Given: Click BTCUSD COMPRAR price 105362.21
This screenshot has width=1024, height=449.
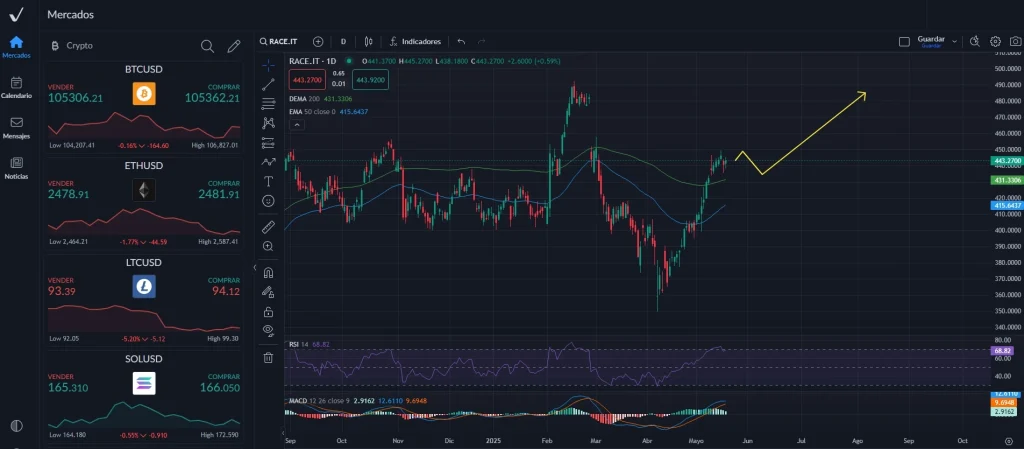Looking at the screenshot, I should pos(212,98).
